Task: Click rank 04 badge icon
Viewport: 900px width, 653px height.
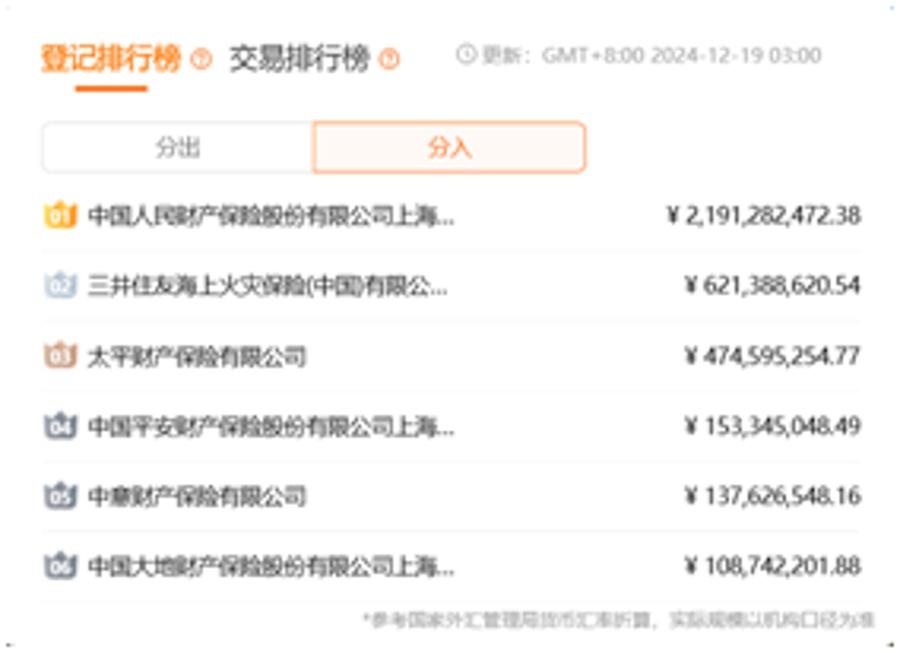Action: (x=60, y=426)
